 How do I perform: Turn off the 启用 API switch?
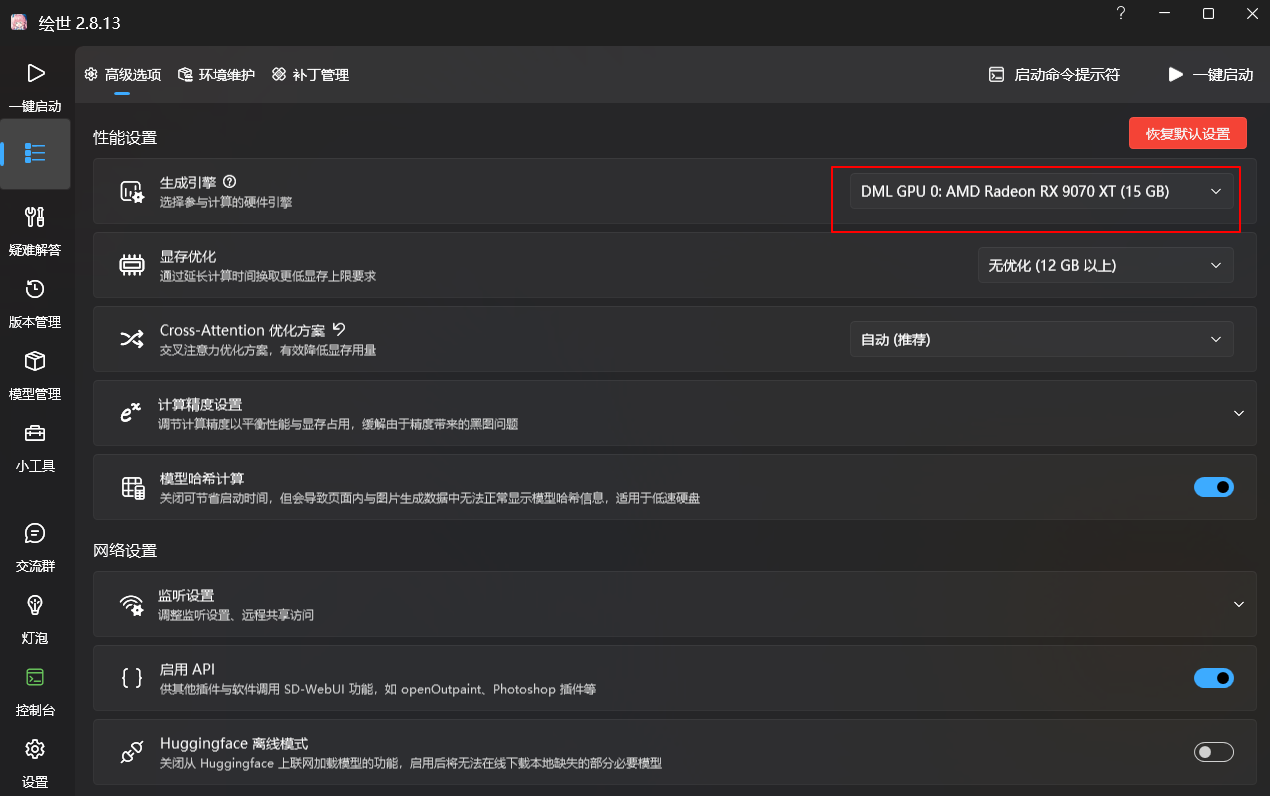click(1214, 678)
